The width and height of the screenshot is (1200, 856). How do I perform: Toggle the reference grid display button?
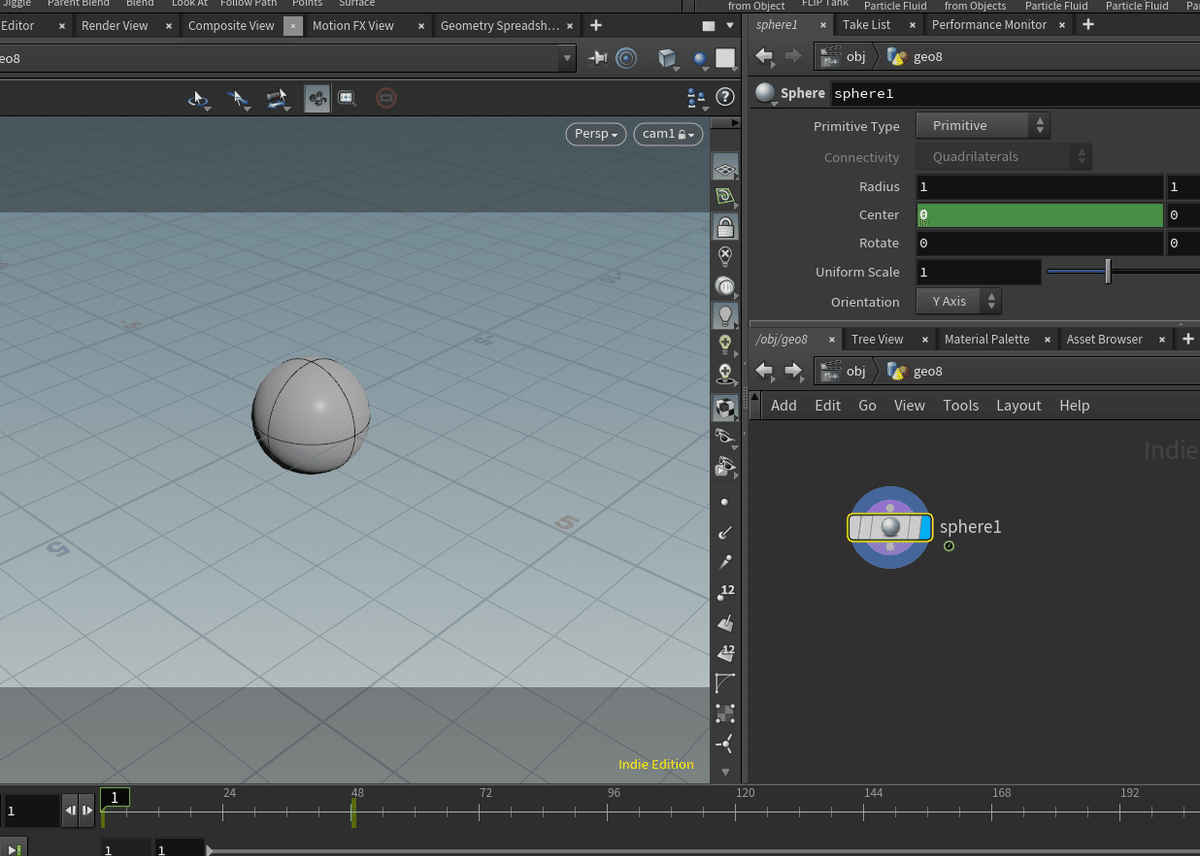725,168
